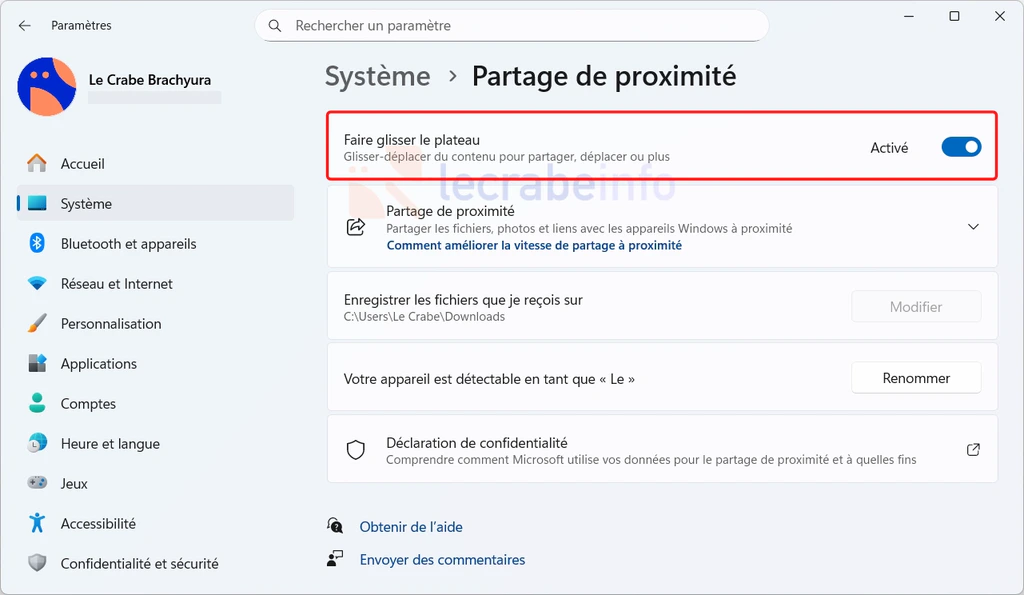Image resolution: width=1024 pixels, height=595 pixels.
Task: Click the Envoyer des commentaires link
Action: coord(442,560)
